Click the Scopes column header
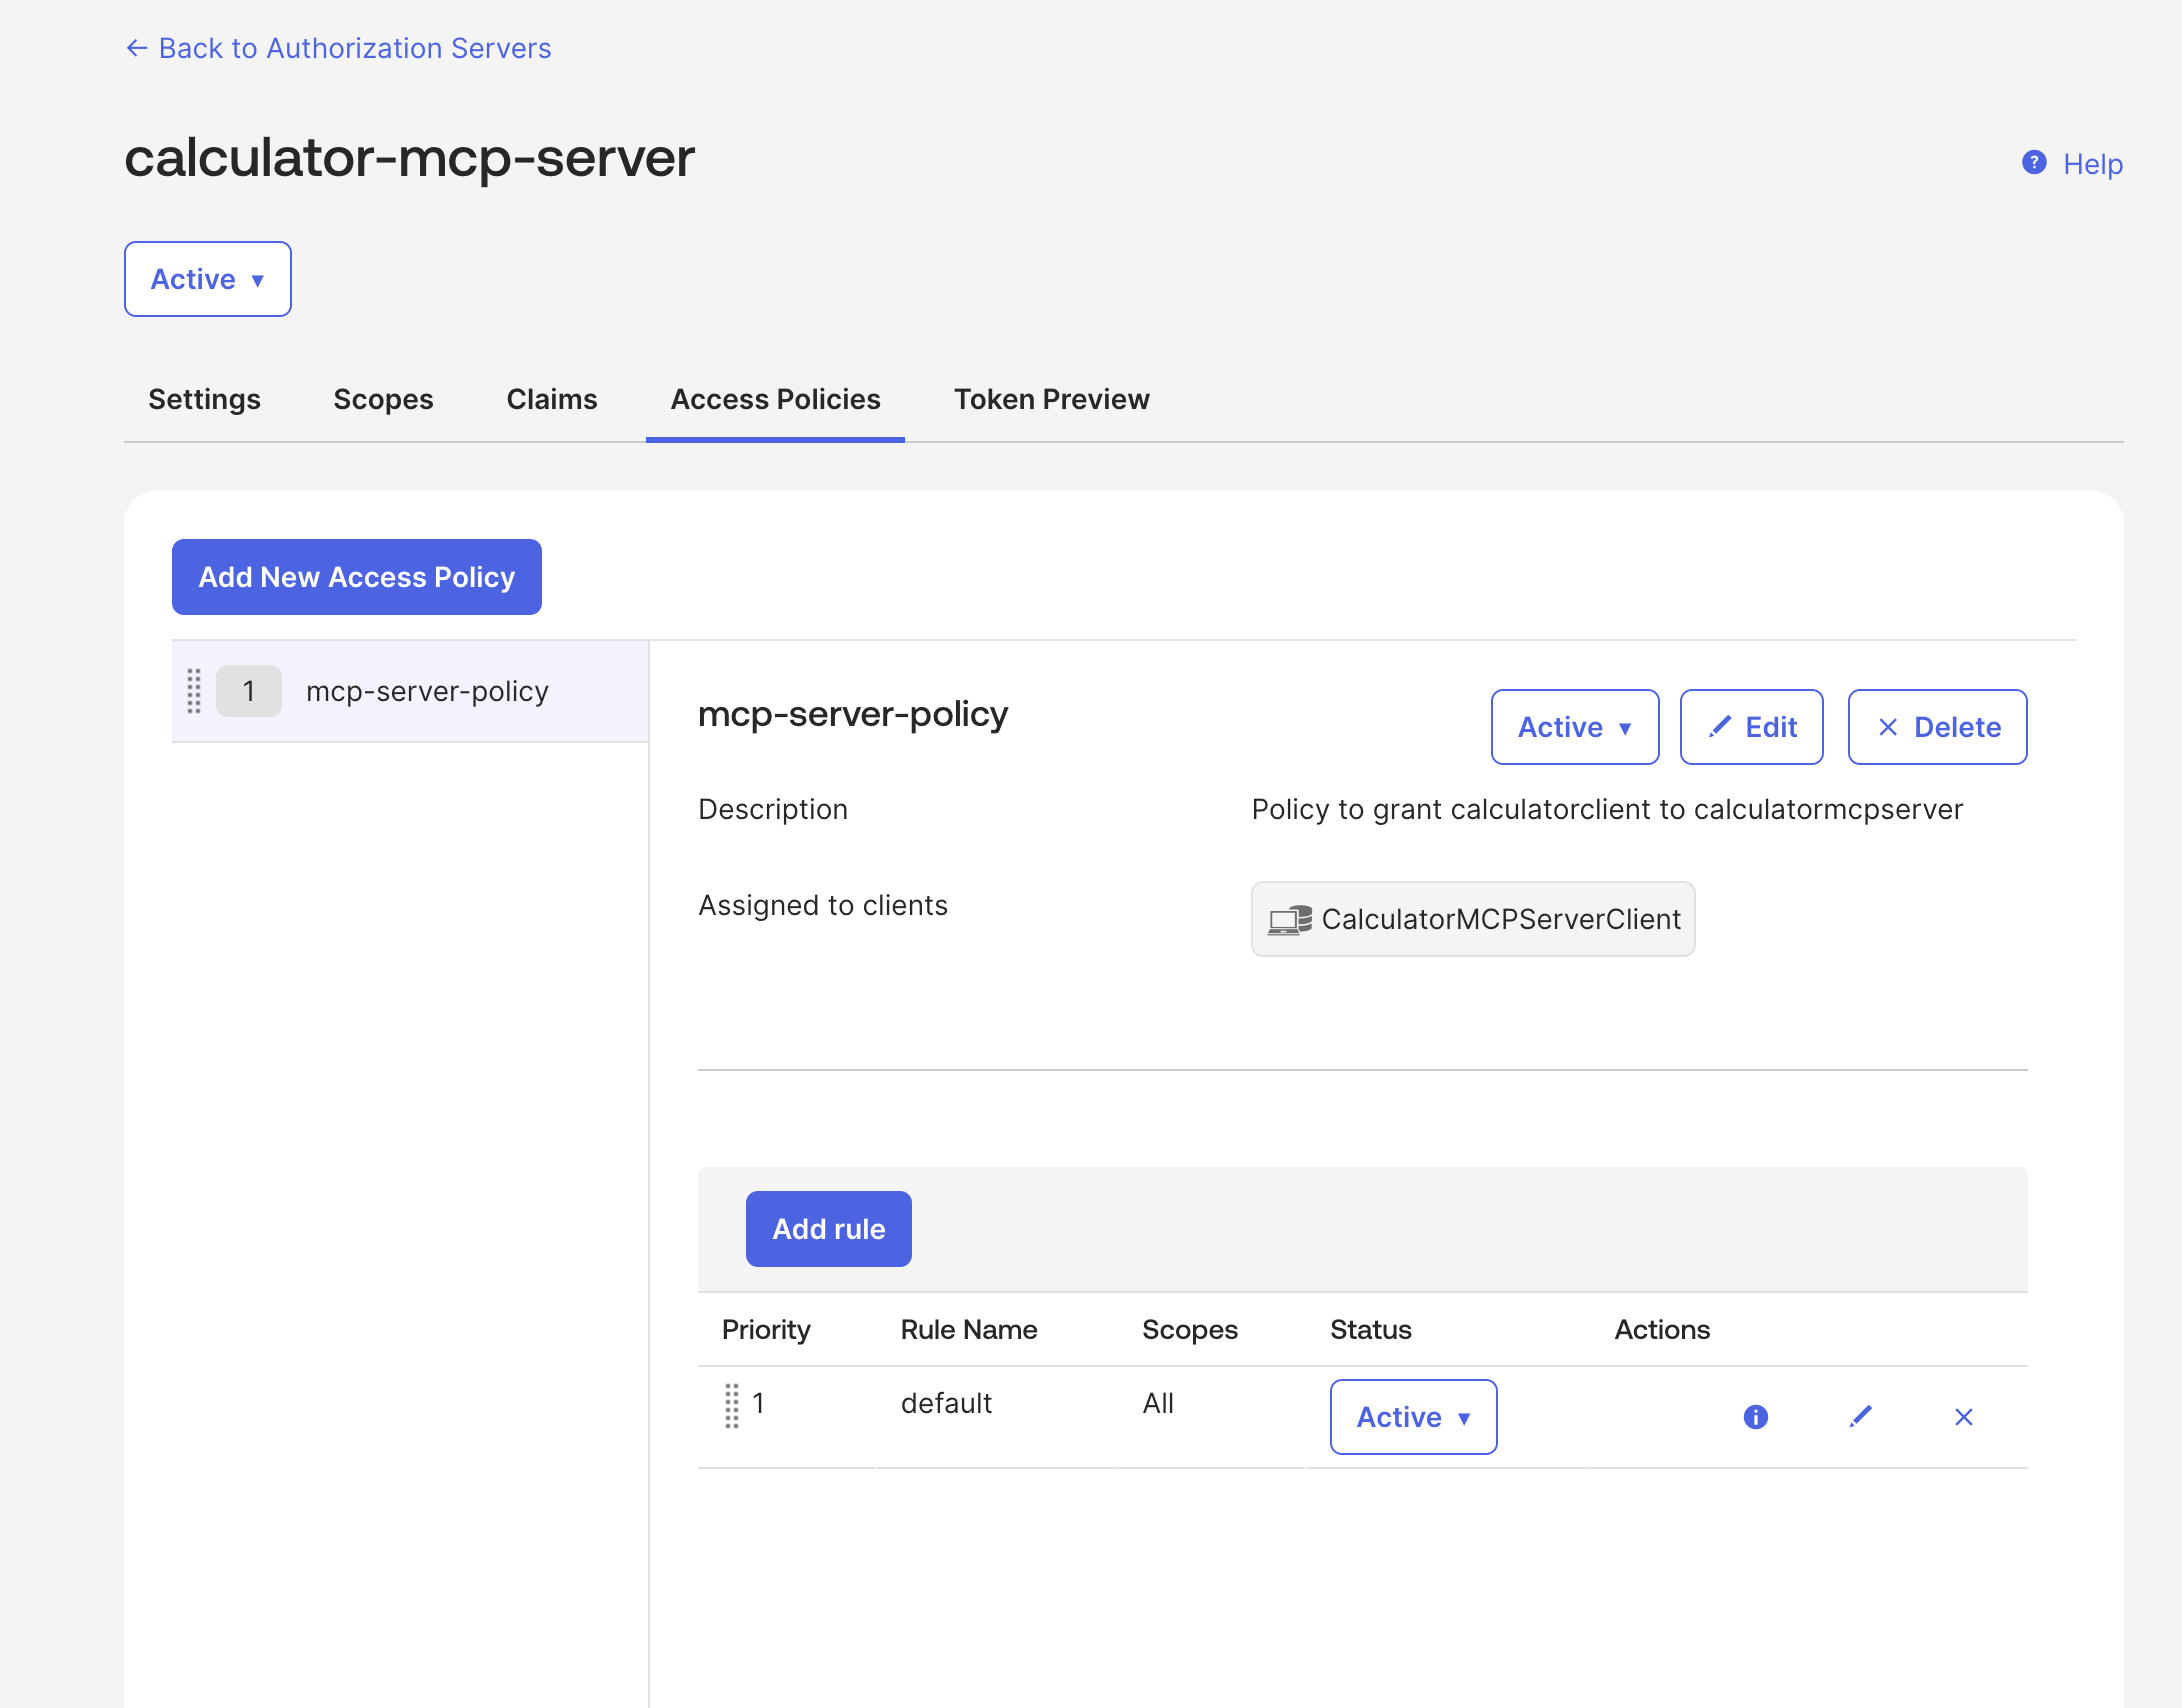 coord(1190,1329)
